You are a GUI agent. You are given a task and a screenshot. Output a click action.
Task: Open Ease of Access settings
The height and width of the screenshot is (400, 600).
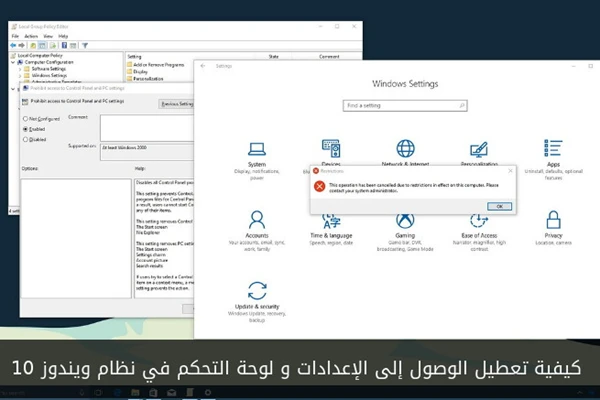tap(479, 233)
